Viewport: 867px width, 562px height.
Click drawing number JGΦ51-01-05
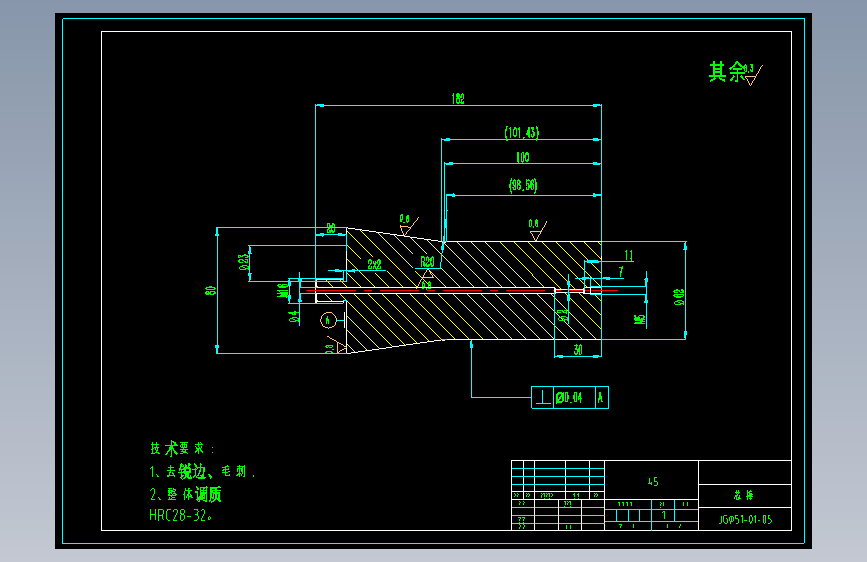(x=745, y=519)
